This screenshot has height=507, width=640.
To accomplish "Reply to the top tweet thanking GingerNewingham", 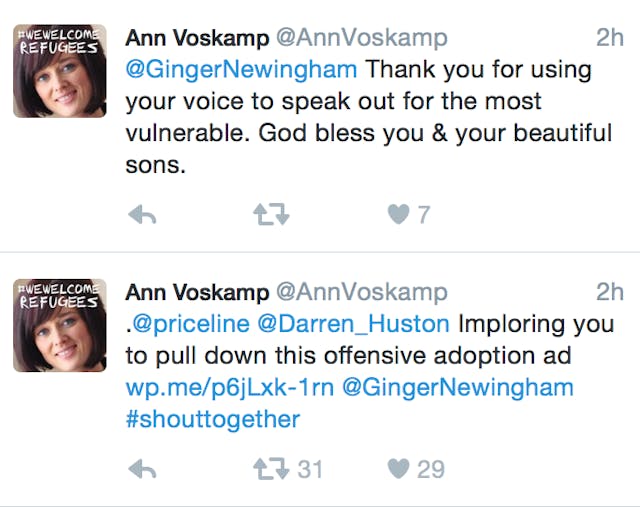I will [x=142, y=214].
